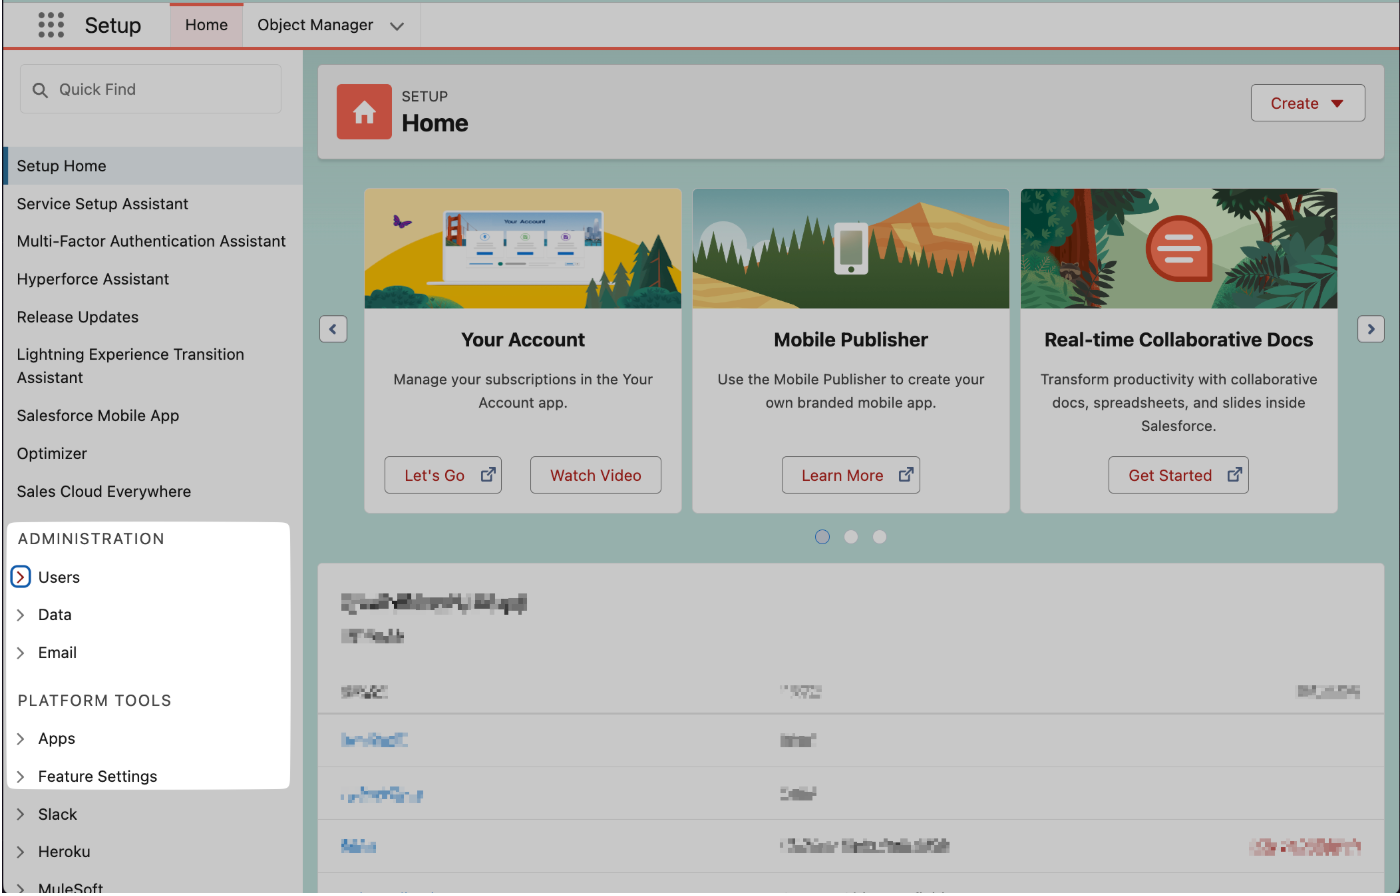This screenshot has width=1400, height=896.
Task: Click the Real-time Collaborative Docs illustration
Action: click(x=1179, y=249)
